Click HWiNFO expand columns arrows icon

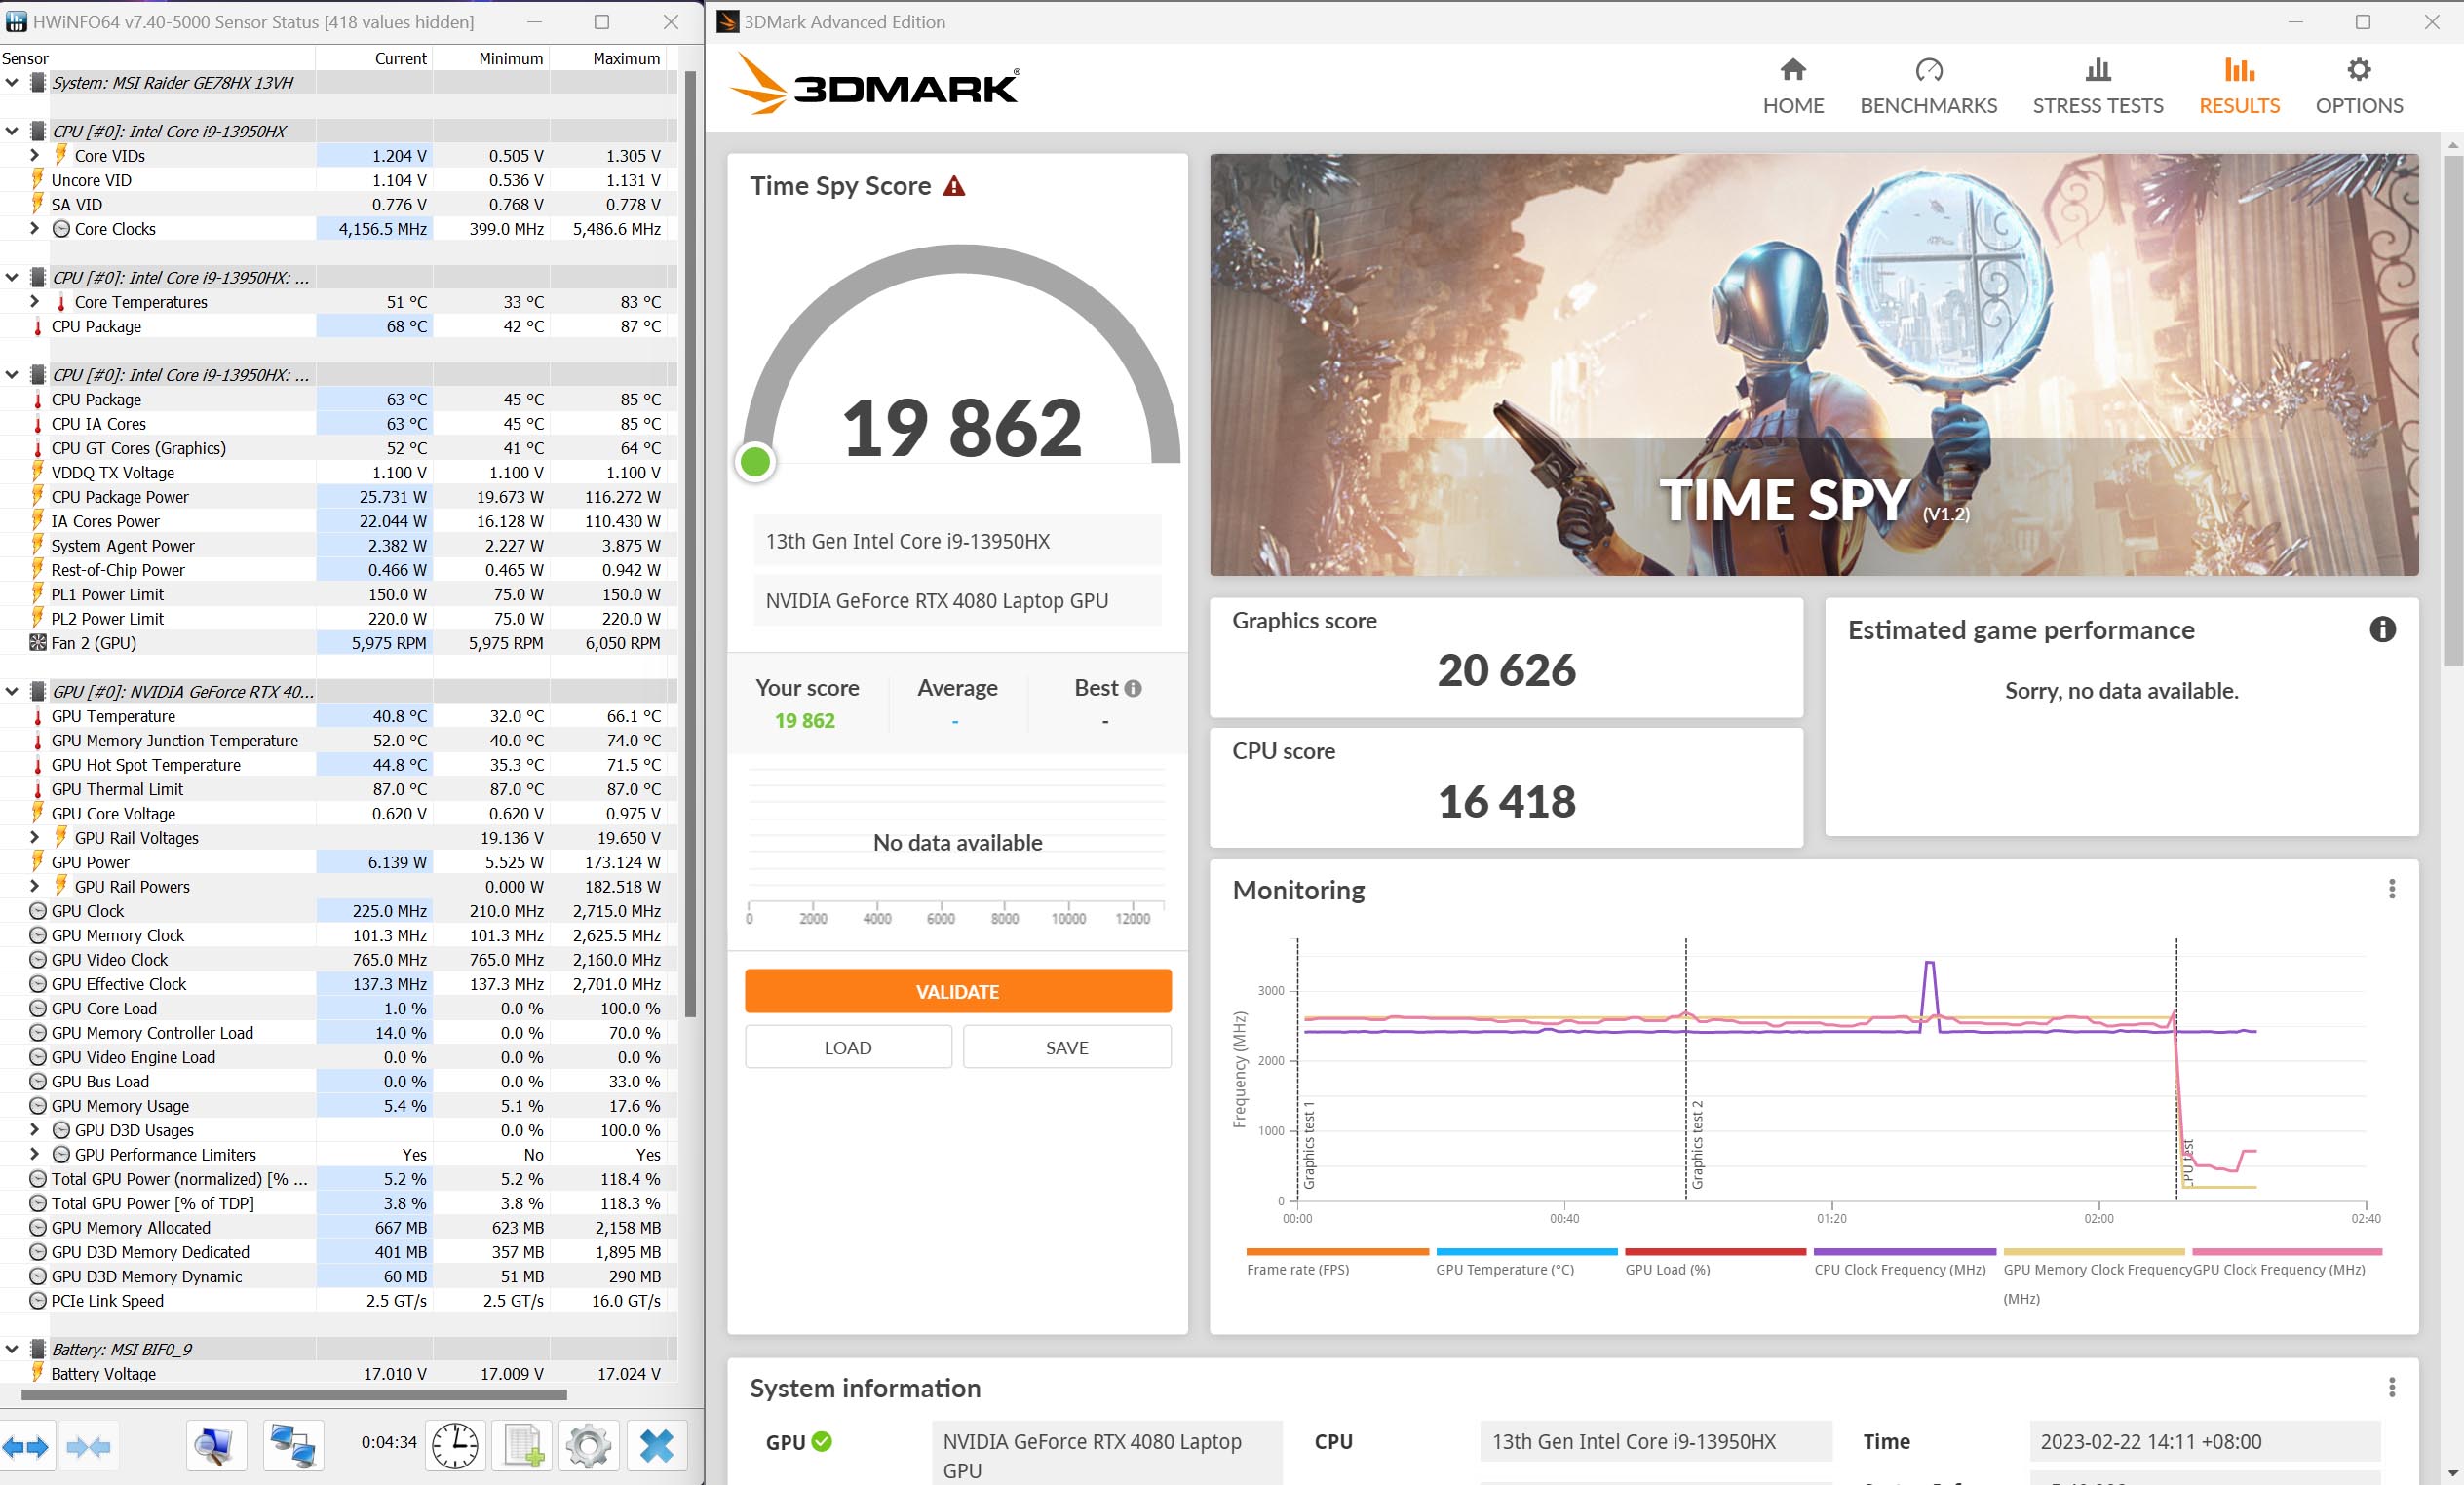click(x=26, y=1446)
